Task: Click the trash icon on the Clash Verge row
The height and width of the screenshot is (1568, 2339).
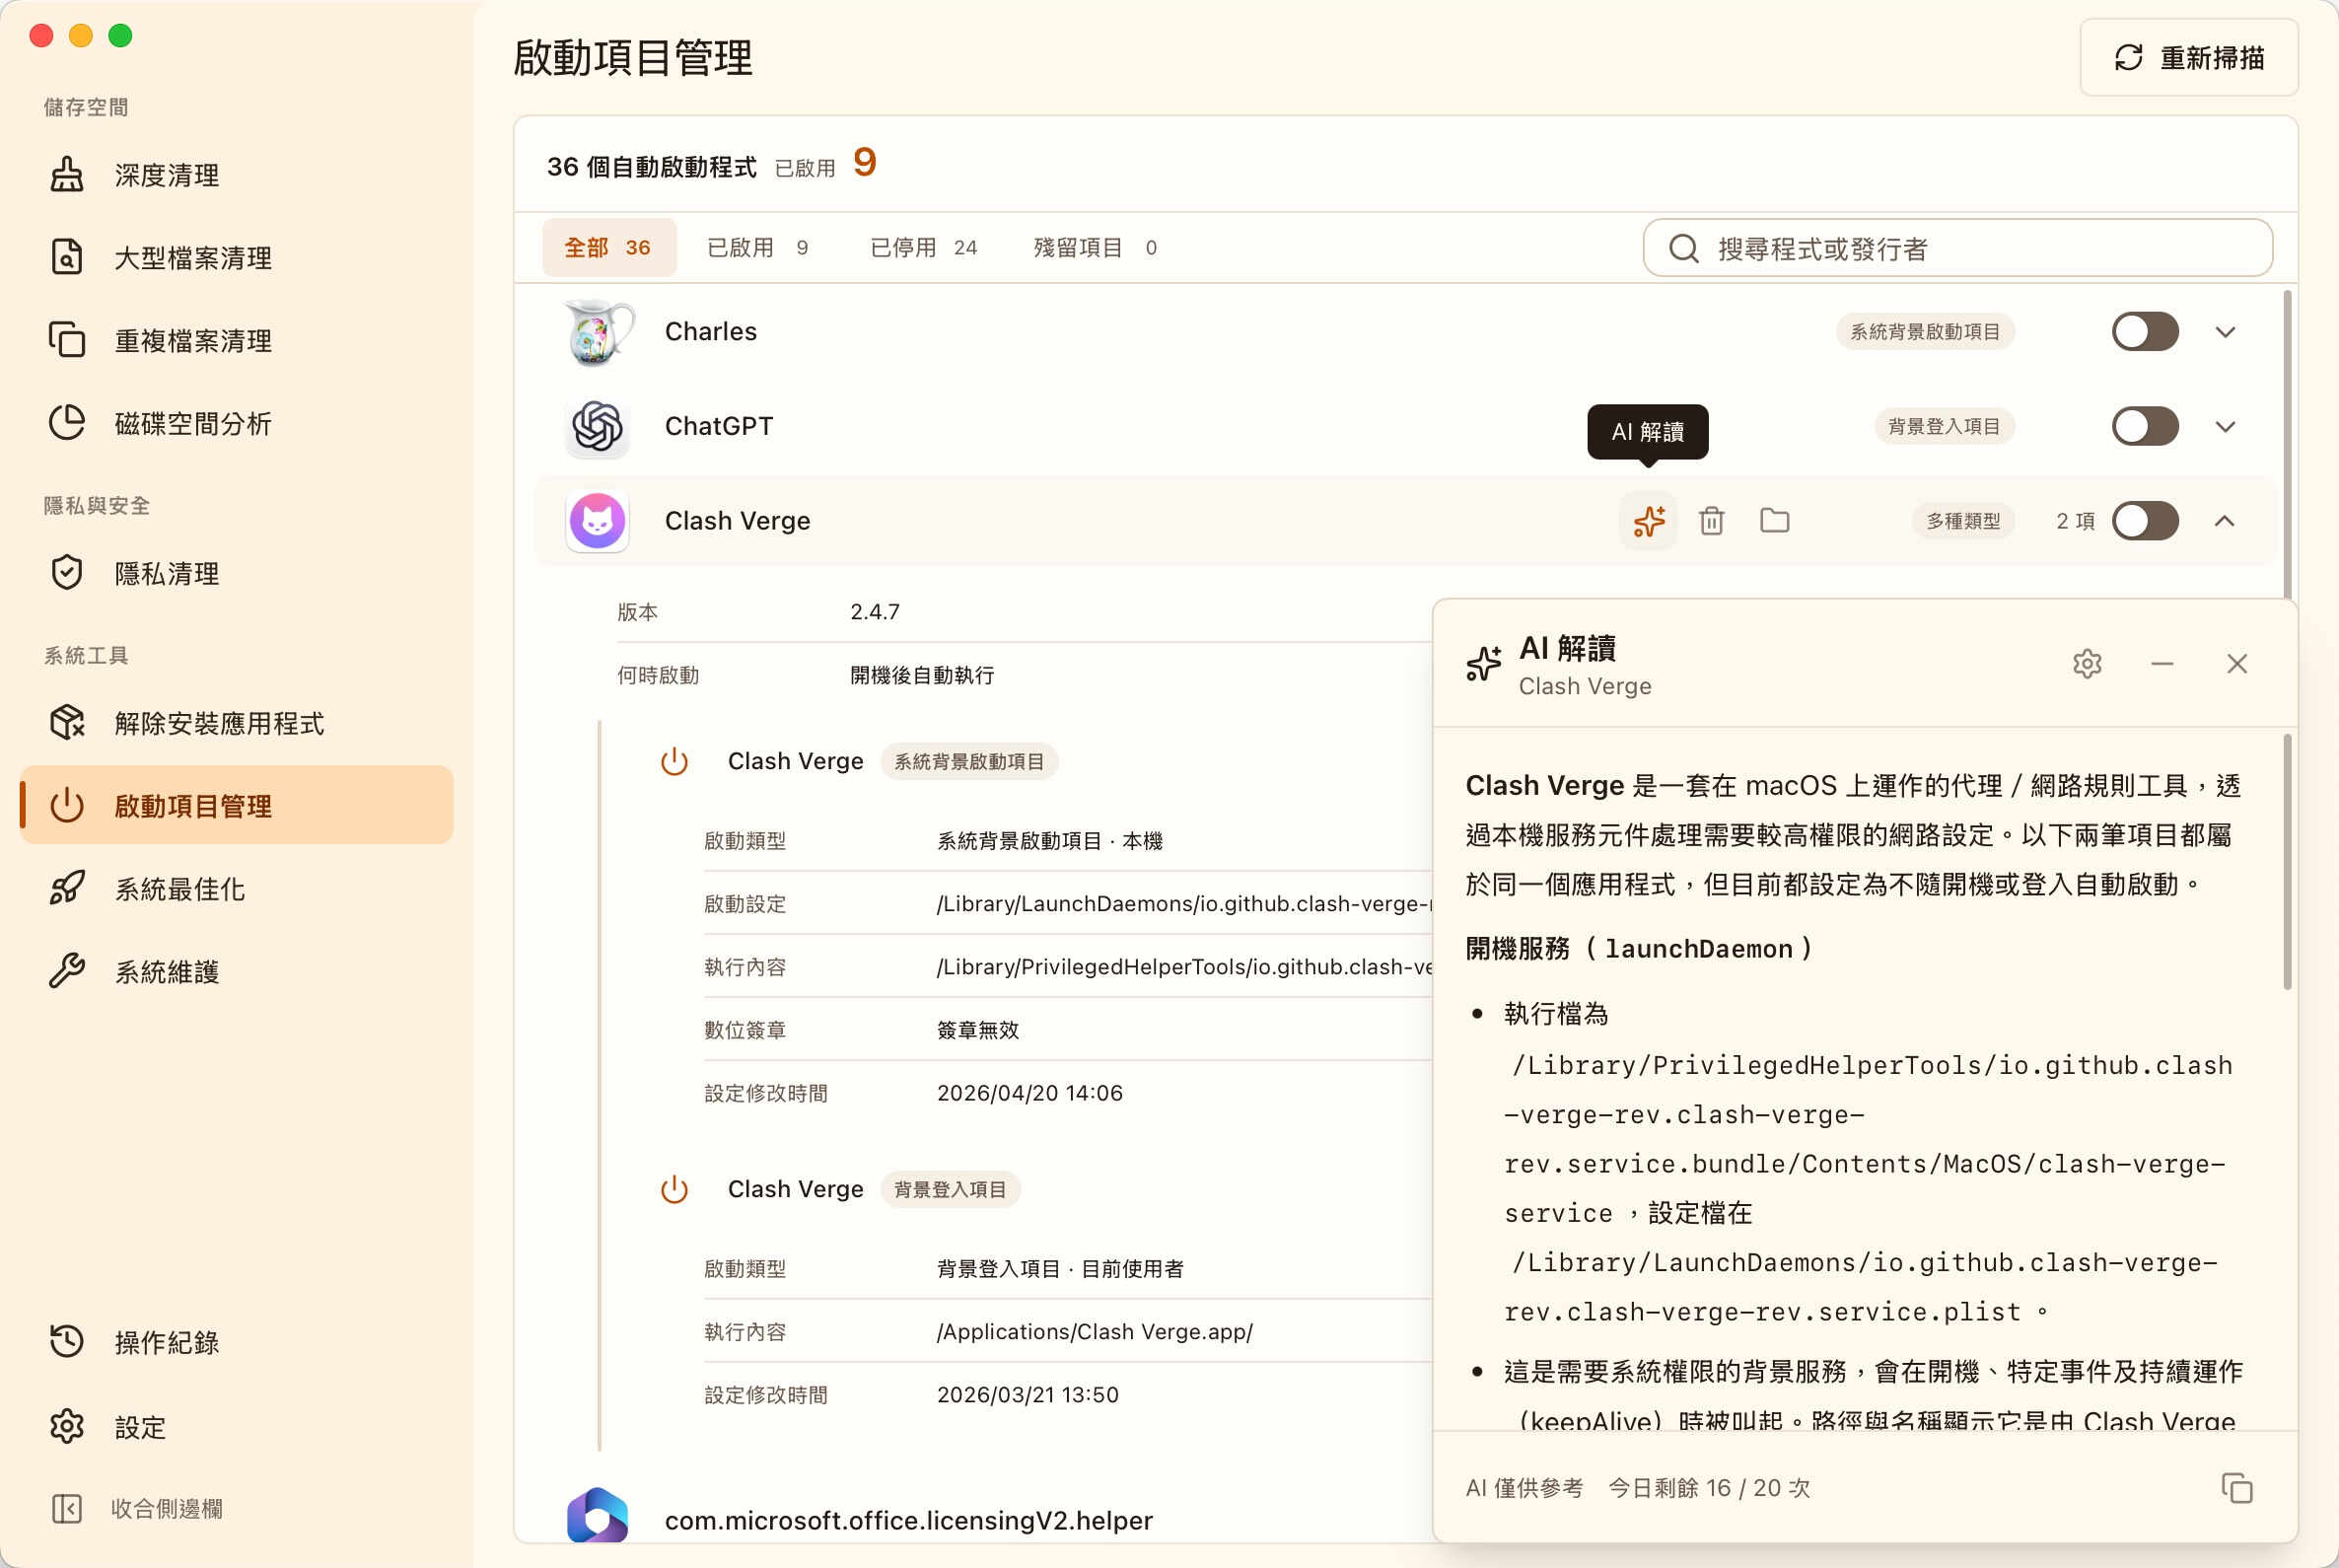Action: click(x=1712, y=521)
